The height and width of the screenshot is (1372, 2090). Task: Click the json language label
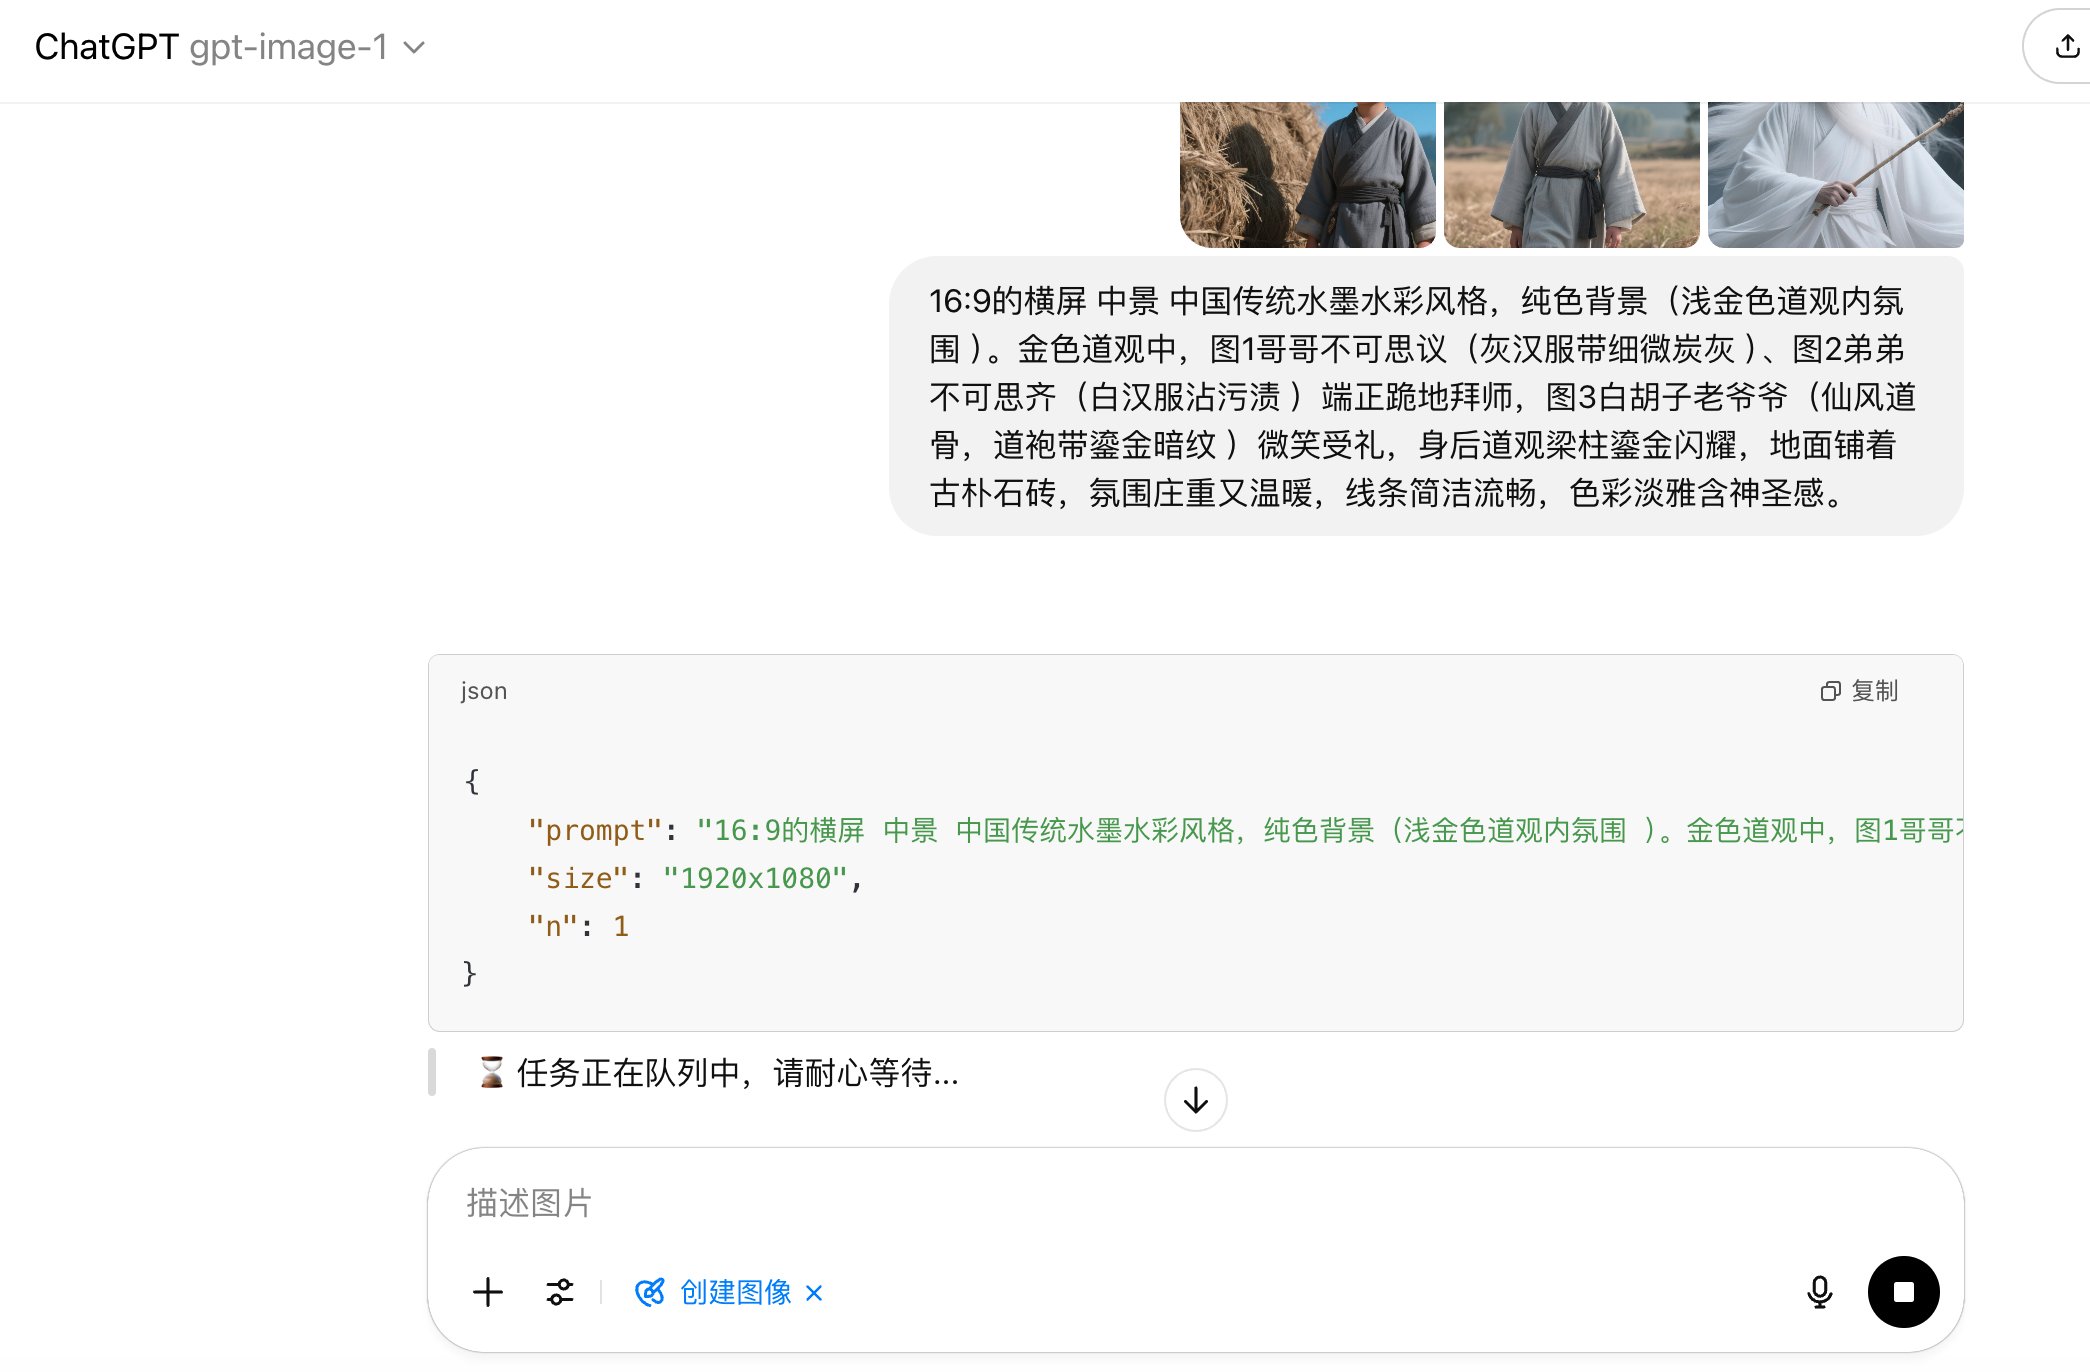pyautogui.click(x=484, y=691)
